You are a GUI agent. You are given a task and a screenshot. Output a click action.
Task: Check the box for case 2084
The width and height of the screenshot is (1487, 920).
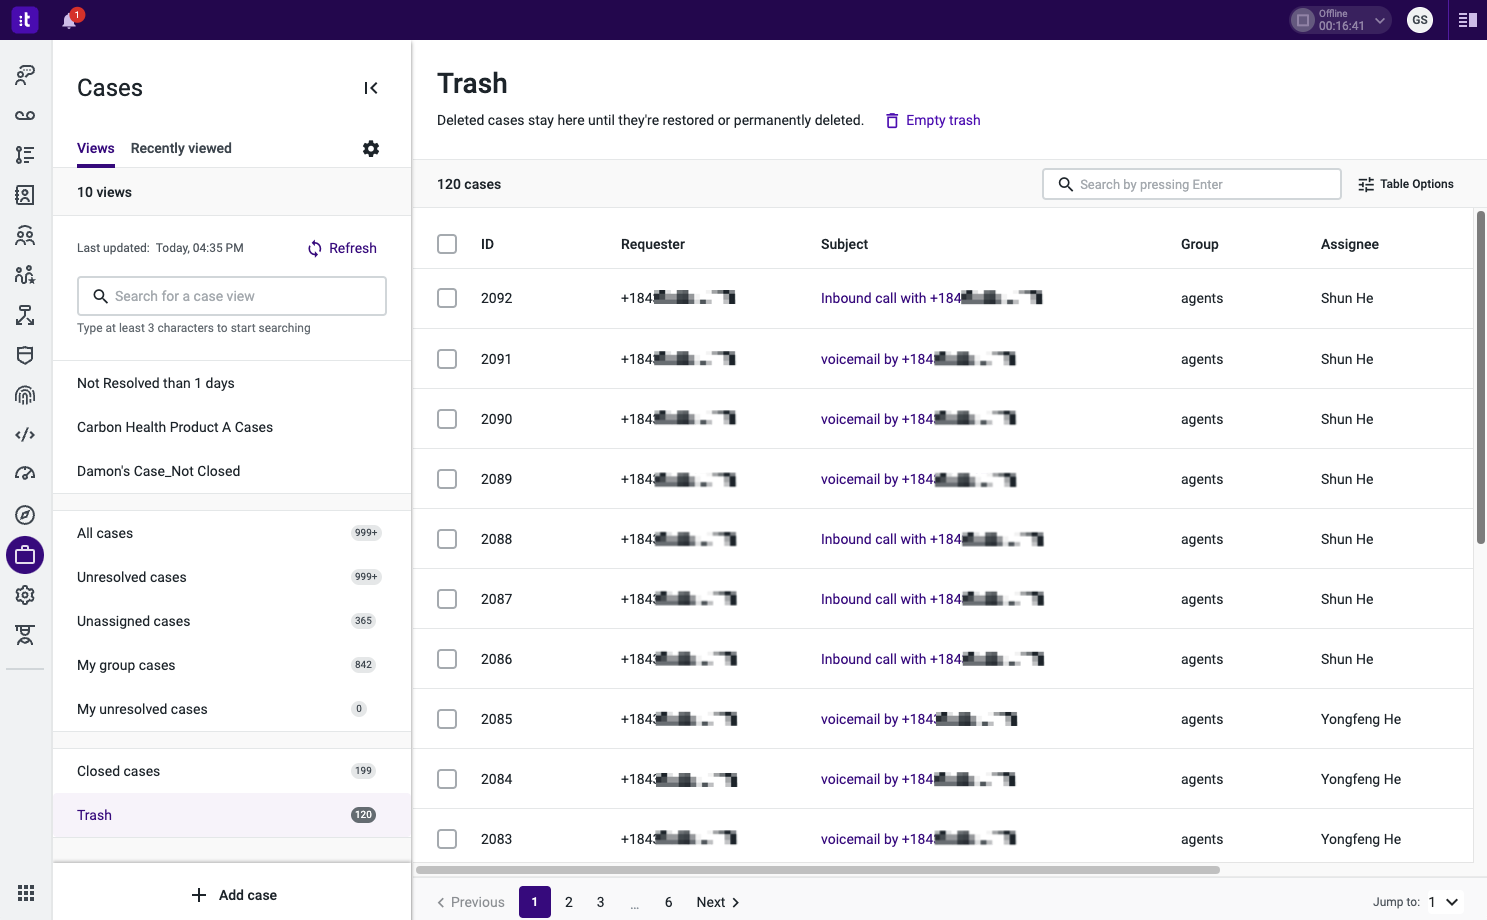pos(447,779)
